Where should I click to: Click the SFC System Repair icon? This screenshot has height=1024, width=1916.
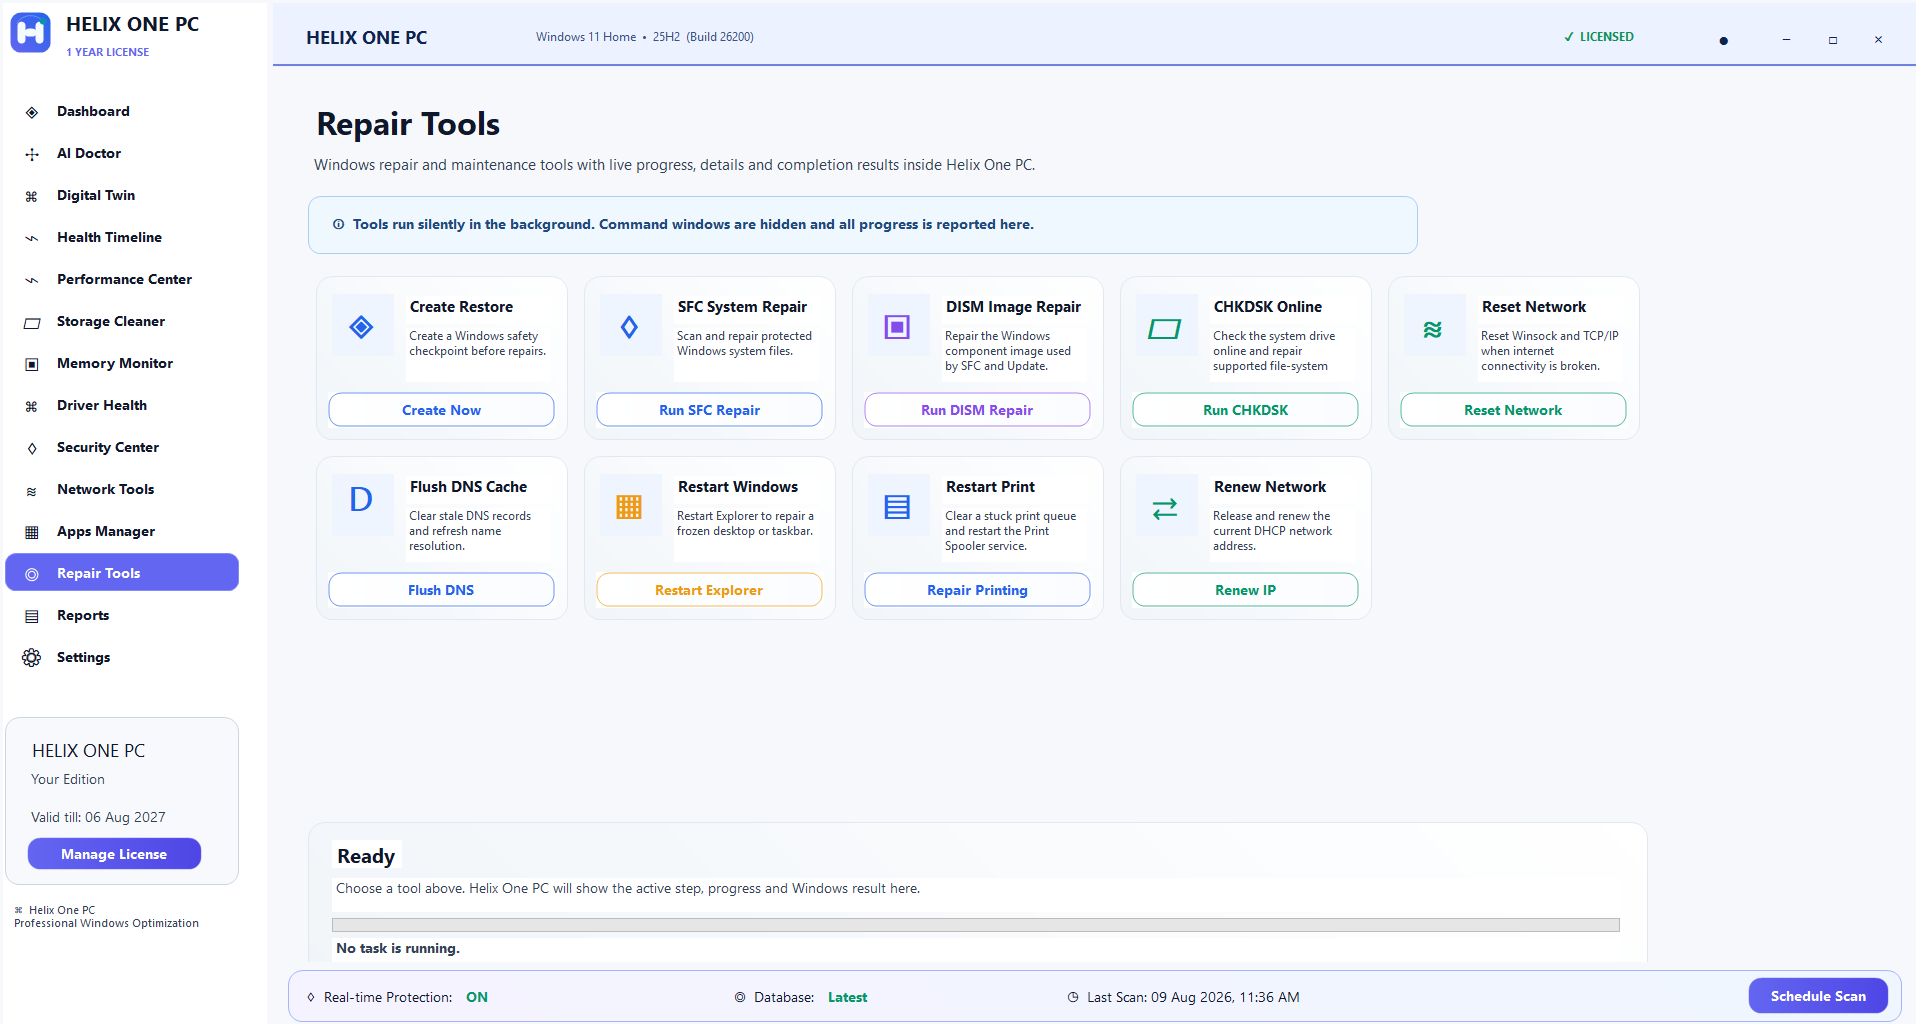[x=629, y=326]
